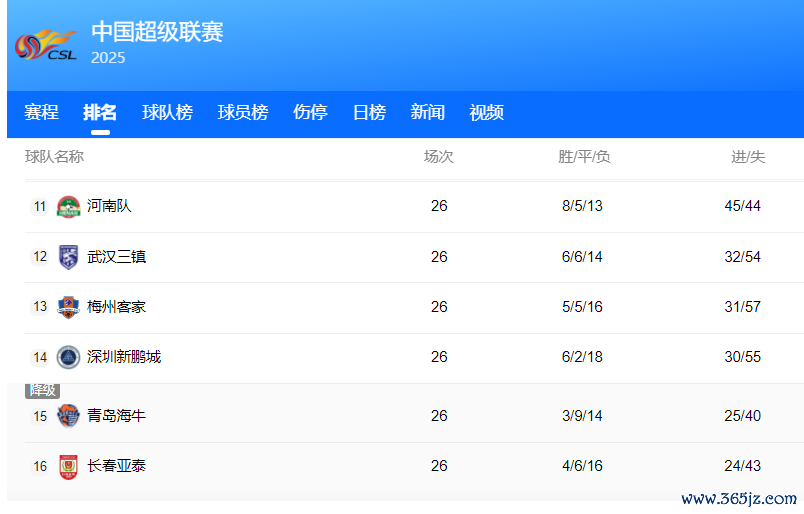Click the 青岛海牛 team crest icon
Image resolution: width=804 pixels, height=514 pixels.
68,416
